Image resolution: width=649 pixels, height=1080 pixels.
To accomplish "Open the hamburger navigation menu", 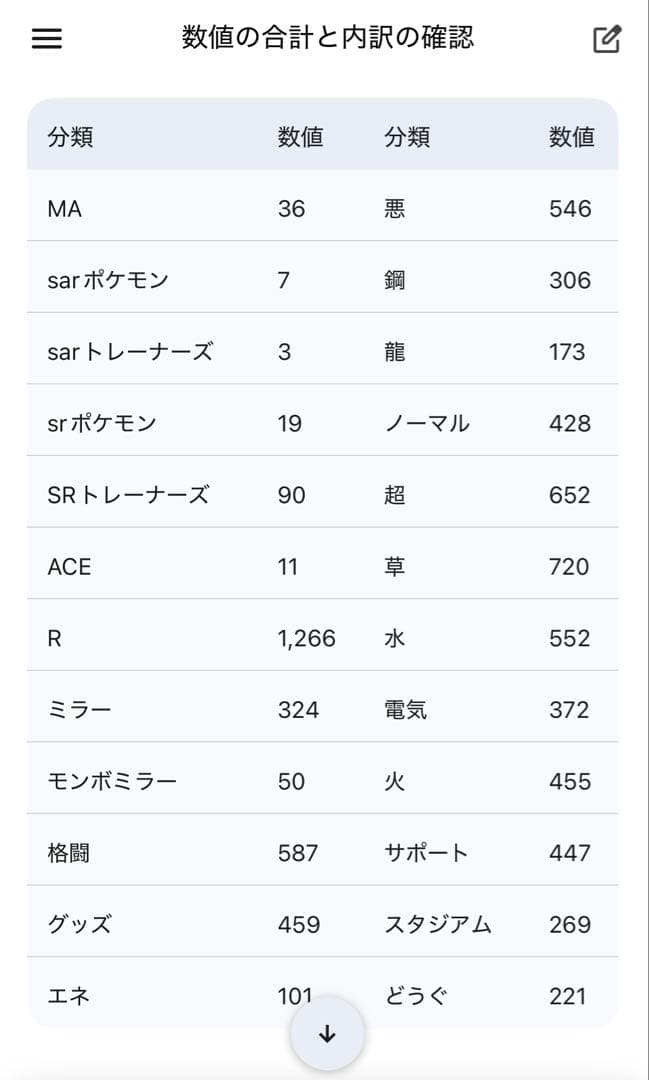I will [x=44, y=38].
